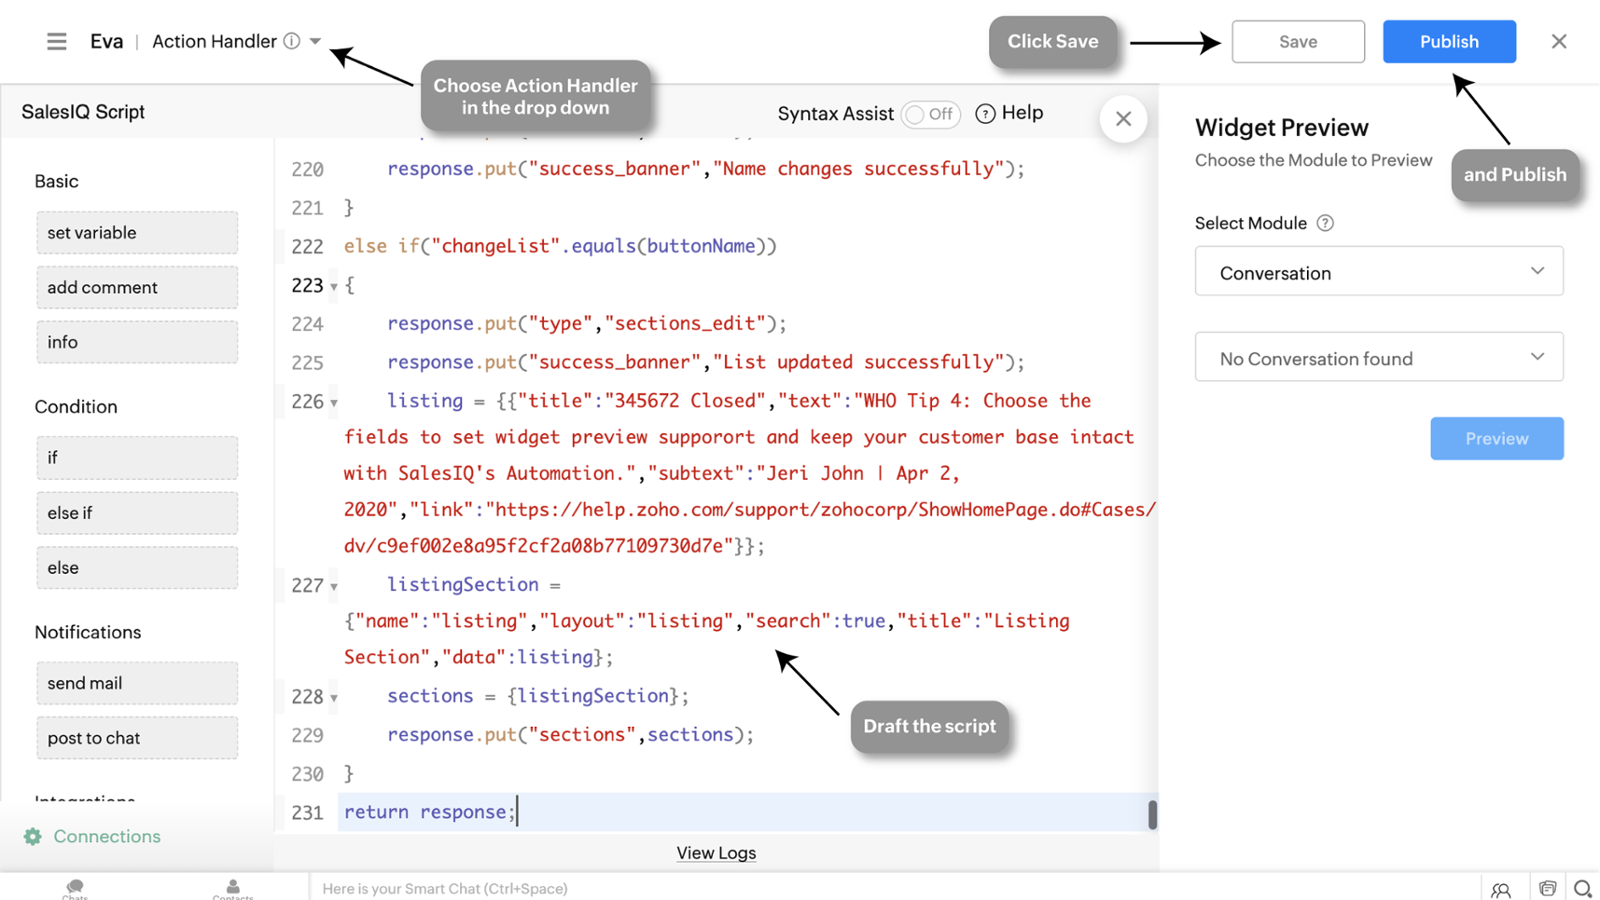Close the script editor with round X
This screenshot has height=900, width=1600.
pyautogui.click(x=1123, y=119)
